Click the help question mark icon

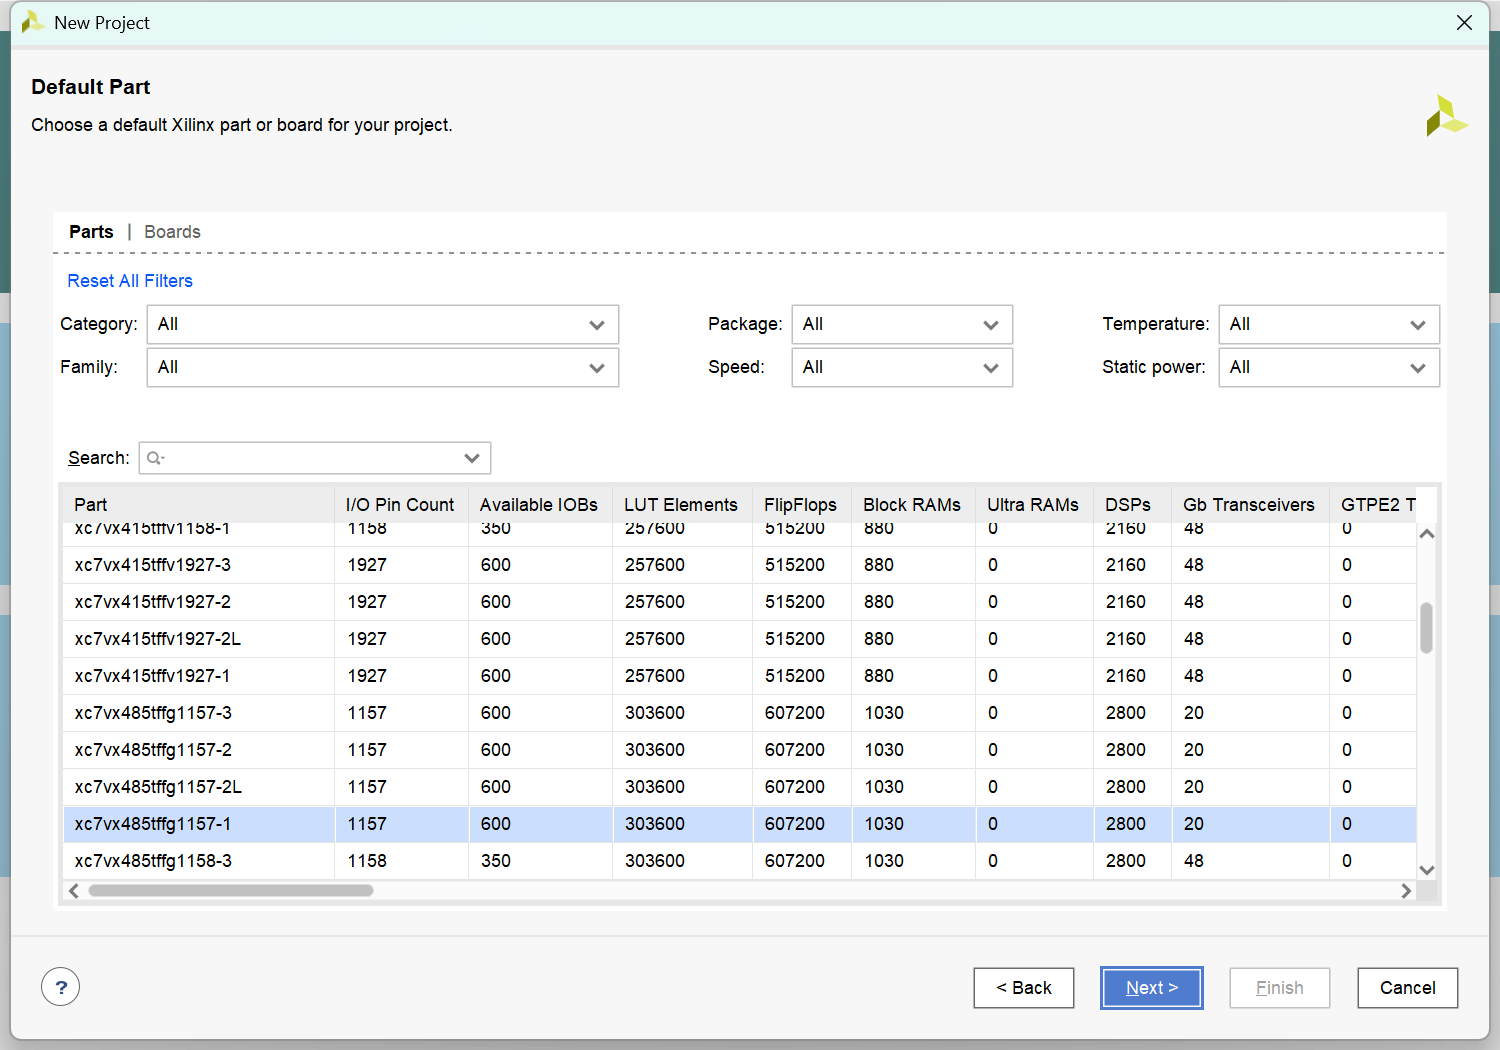(x=61, y=987)
